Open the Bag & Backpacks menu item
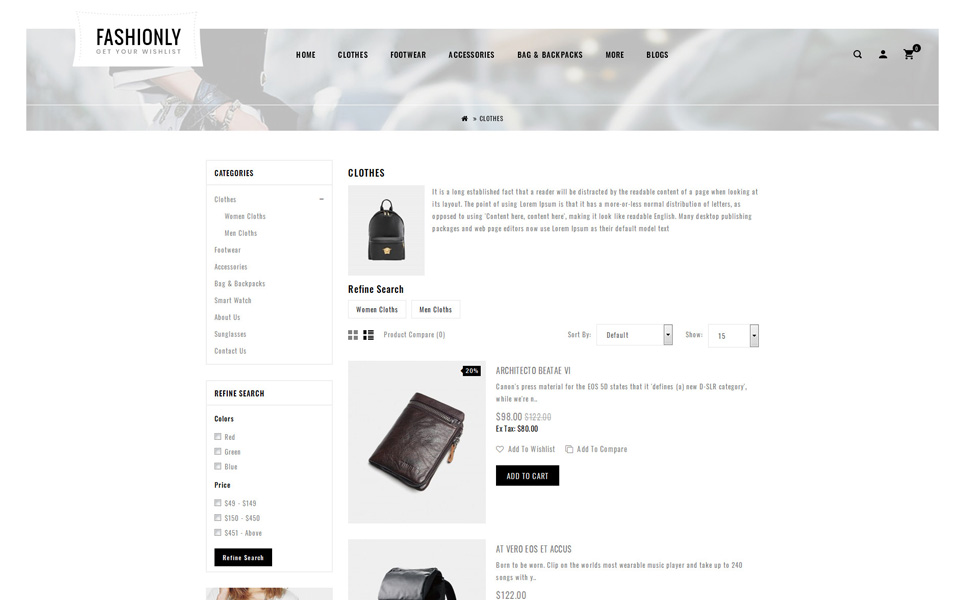This screenshot has height=600, width=965. coord(550,55)
